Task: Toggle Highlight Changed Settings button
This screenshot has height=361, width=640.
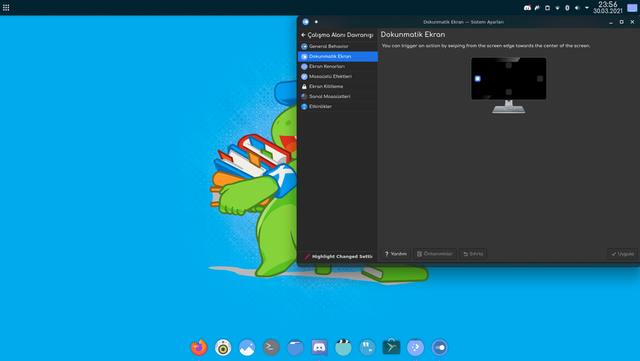Action: pos(338,256)
